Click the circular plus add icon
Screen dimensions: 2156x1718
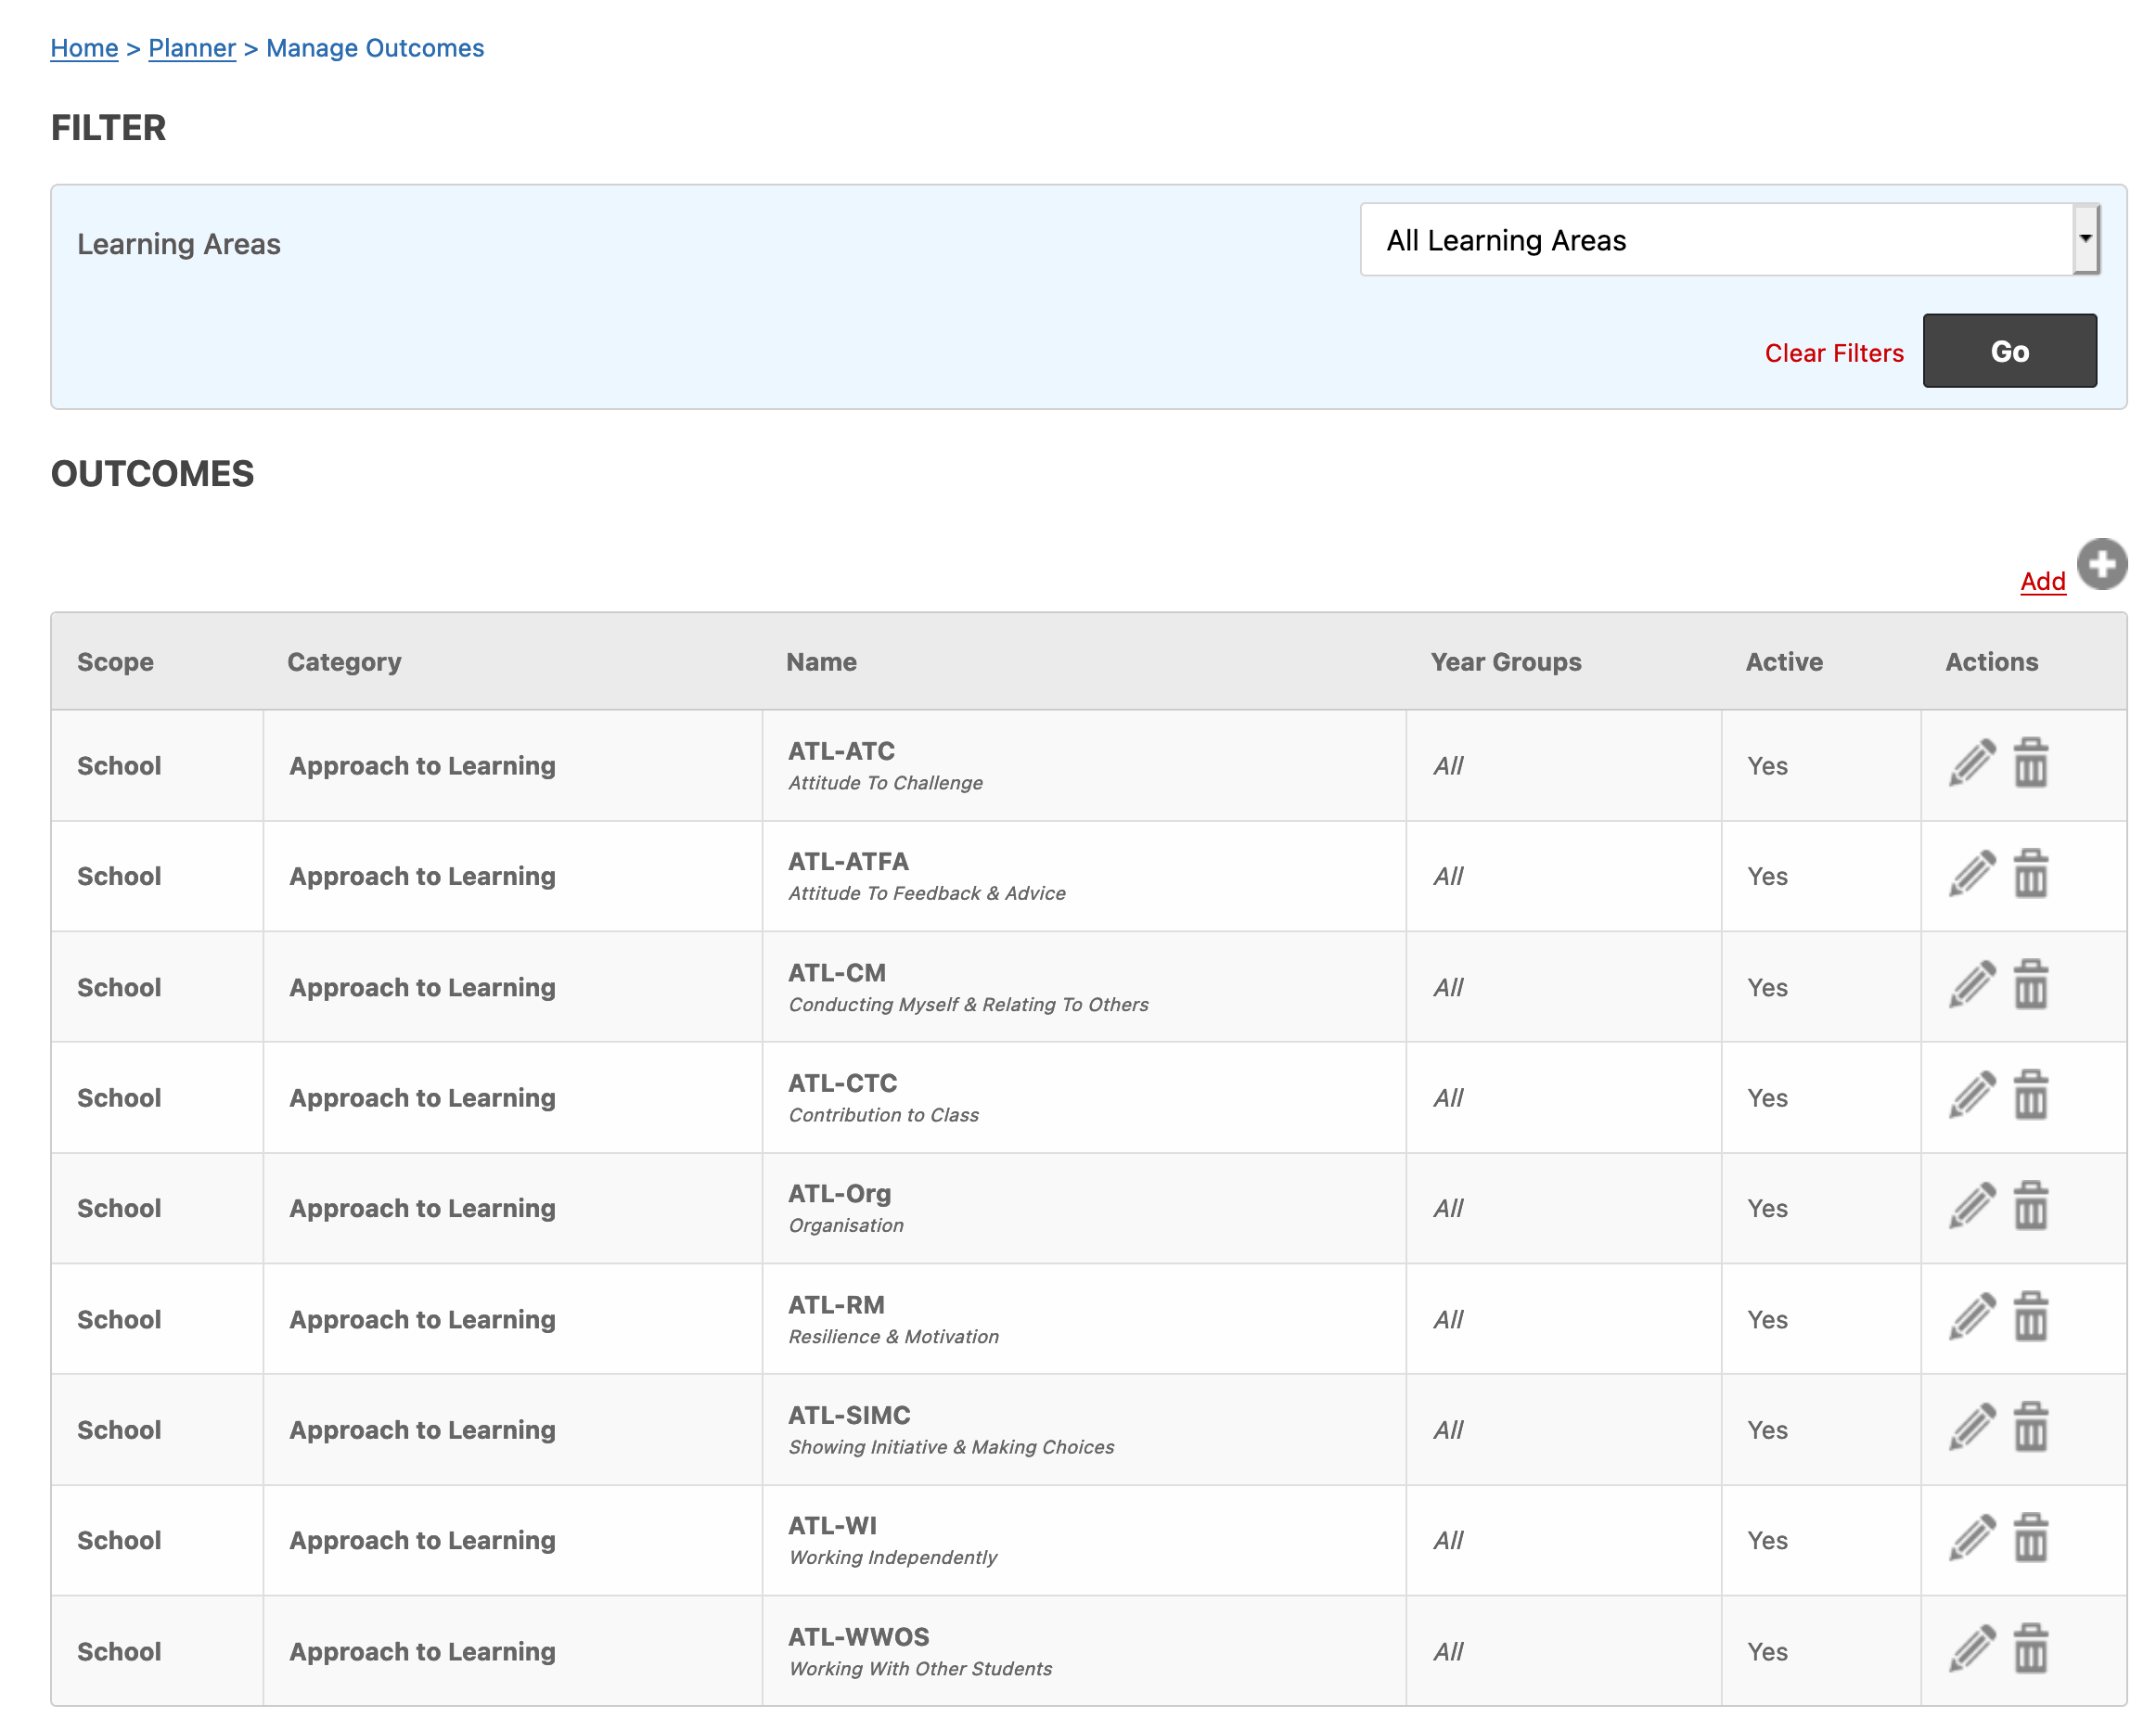pos(2101,564)
